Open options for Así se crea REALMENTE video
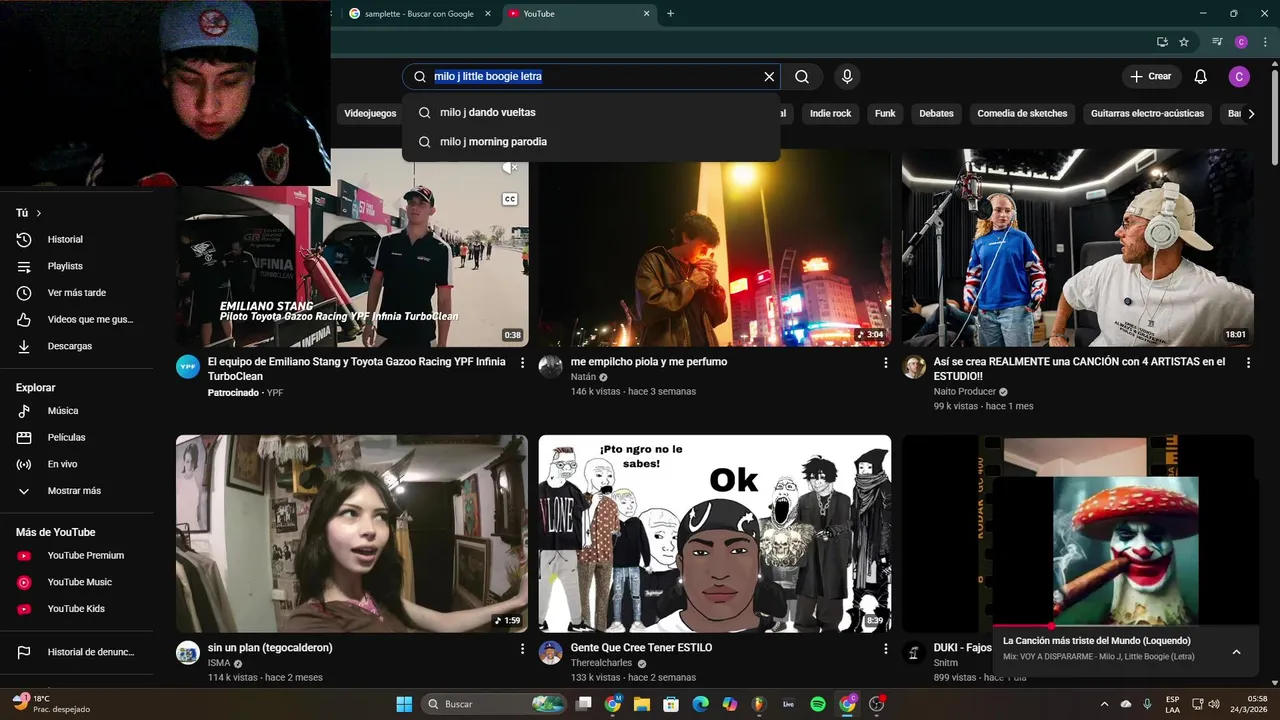This screenshot has width=1280, height=720. pos(1248,363)
